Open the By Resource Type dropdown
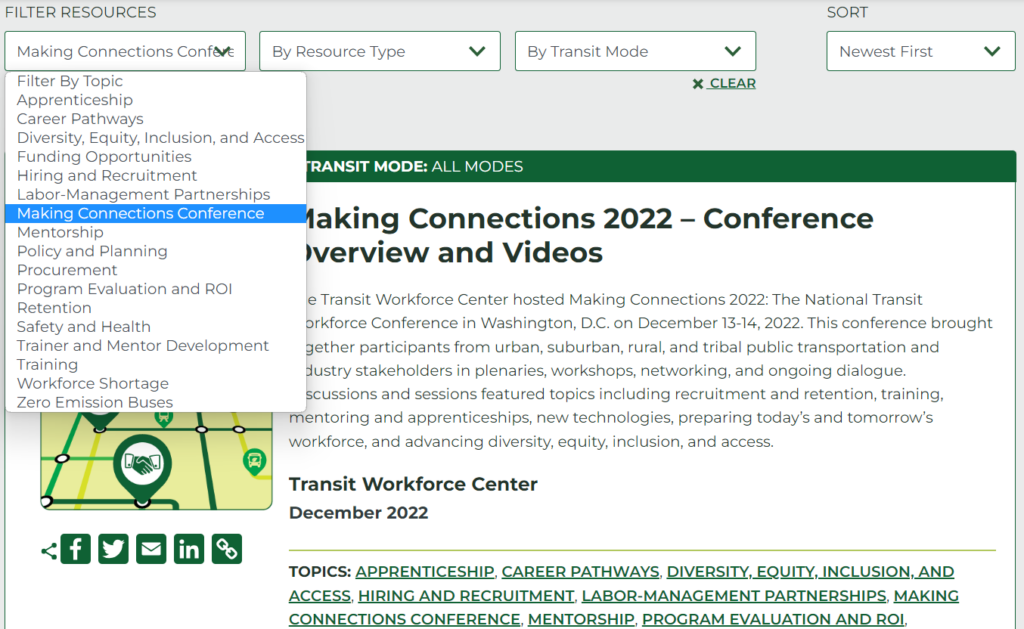This screenshot has height=629, width=1024. (380, 51)
